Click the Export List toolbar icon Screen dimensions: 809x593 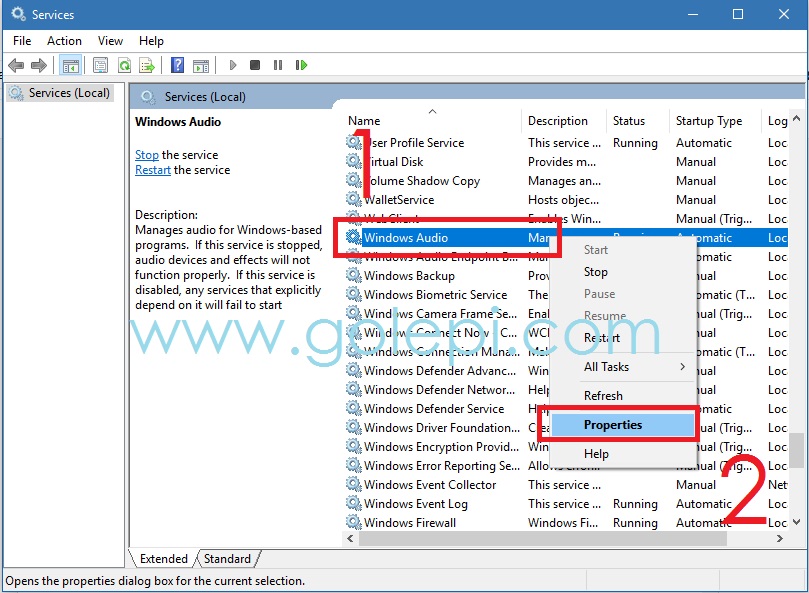pyautogui.click(x=147, y=66)
